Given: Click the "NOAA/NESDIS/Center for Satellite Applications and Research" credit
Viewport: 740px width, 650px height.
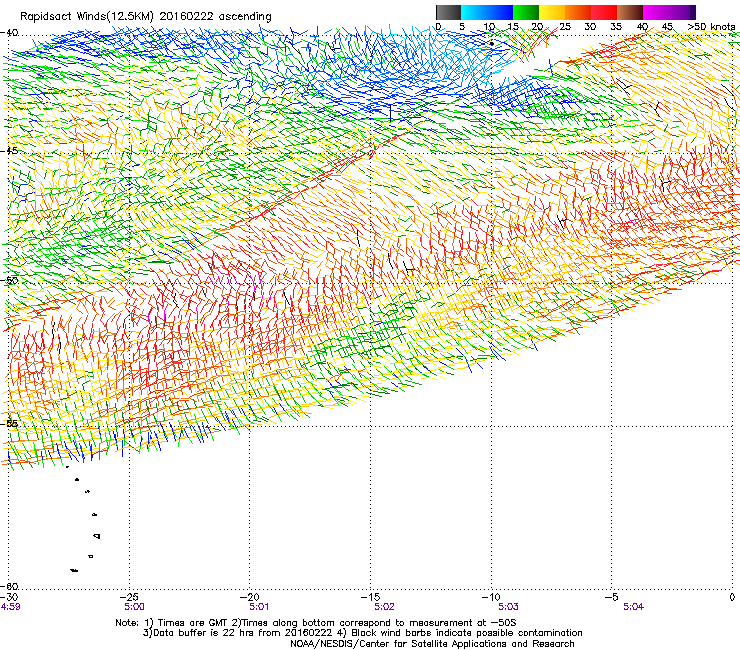Looking at the screenshot, I should click(x=432, y=644).
